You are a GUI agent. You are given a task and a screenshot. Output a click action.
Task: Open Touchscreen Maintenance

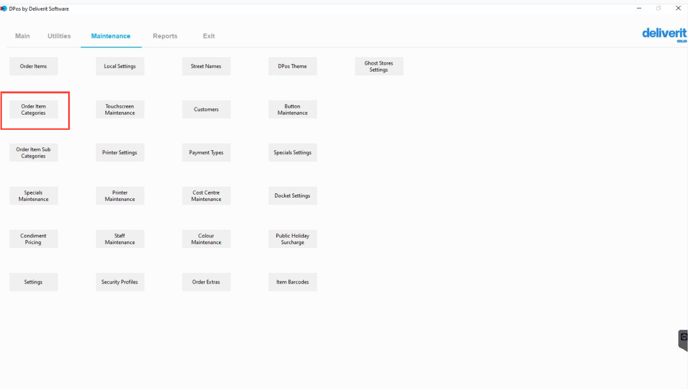pyautogui.click(x=120, y=110)
